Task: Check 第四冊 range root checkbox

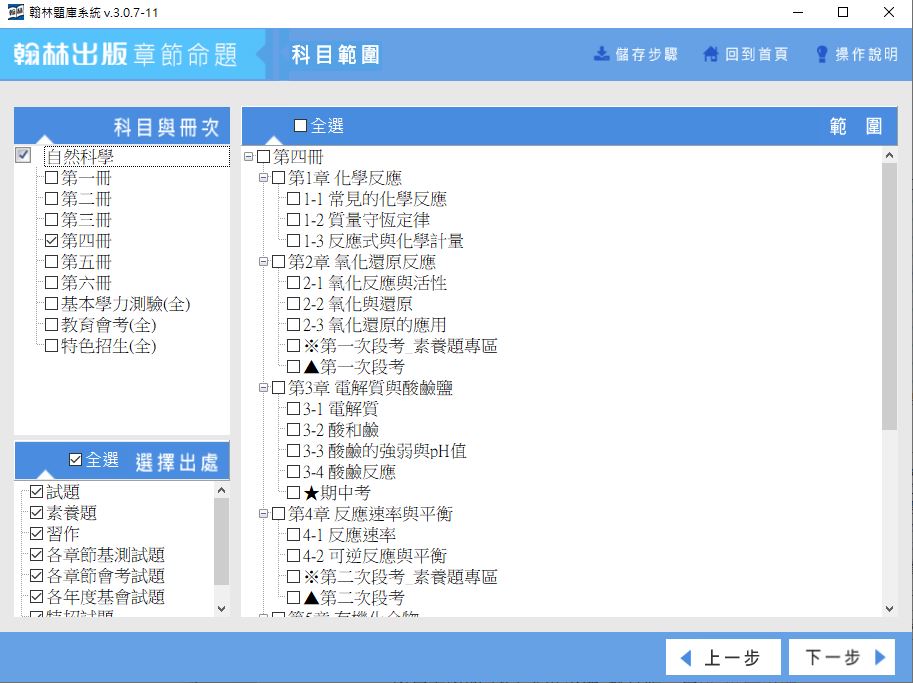Action: tap(264, 156)
